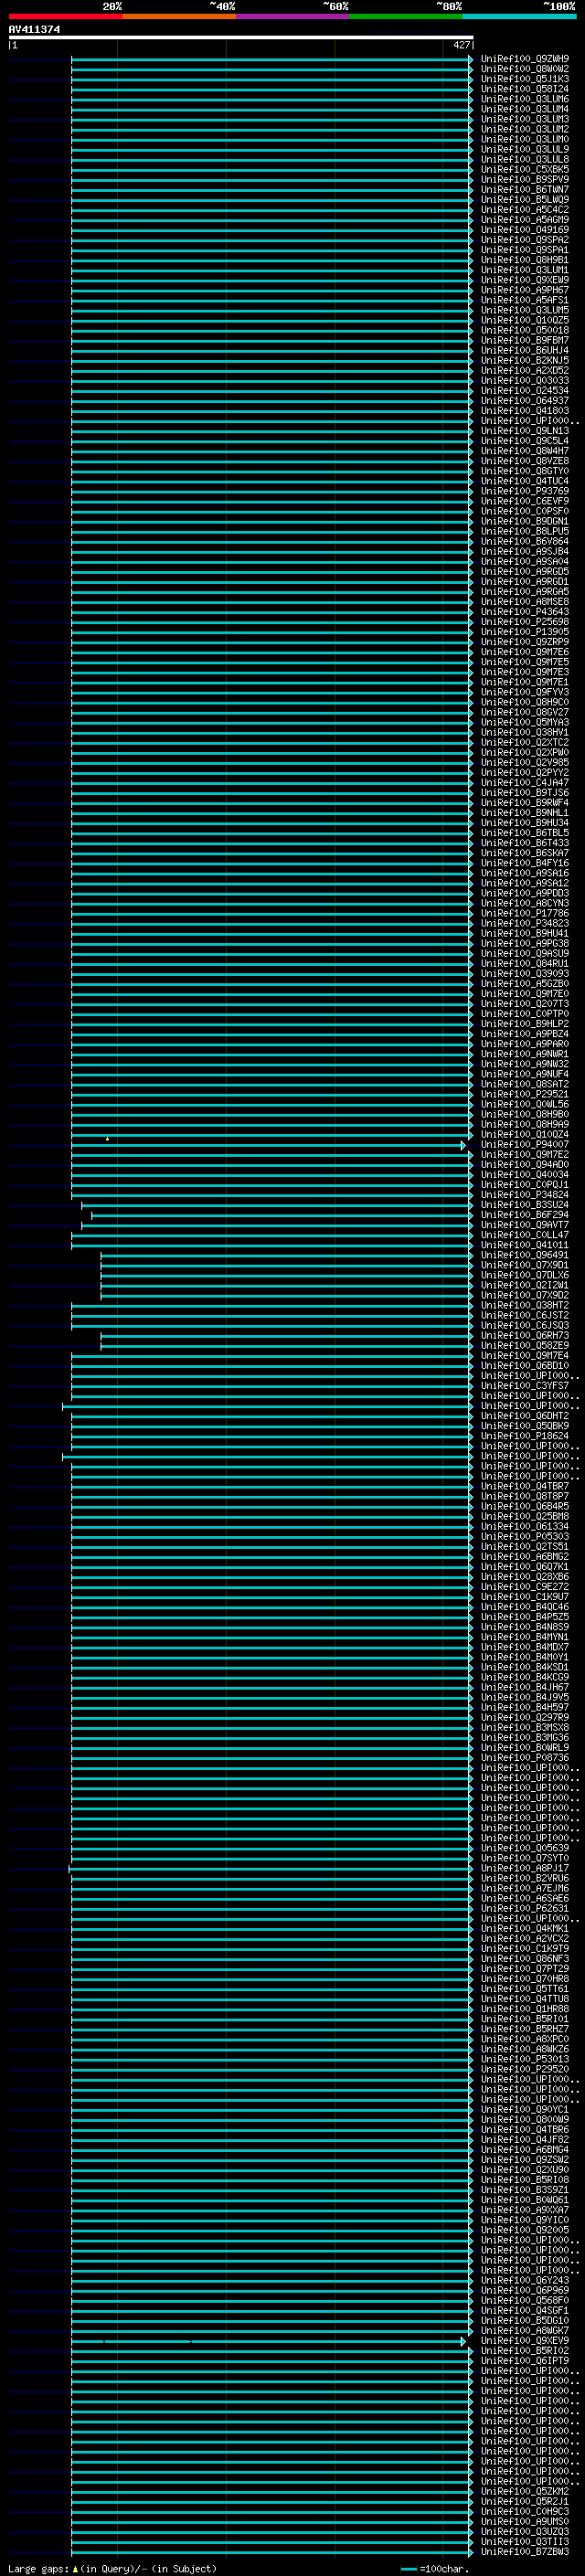Select label UniRef100_B4QC46

[525, 1608]
